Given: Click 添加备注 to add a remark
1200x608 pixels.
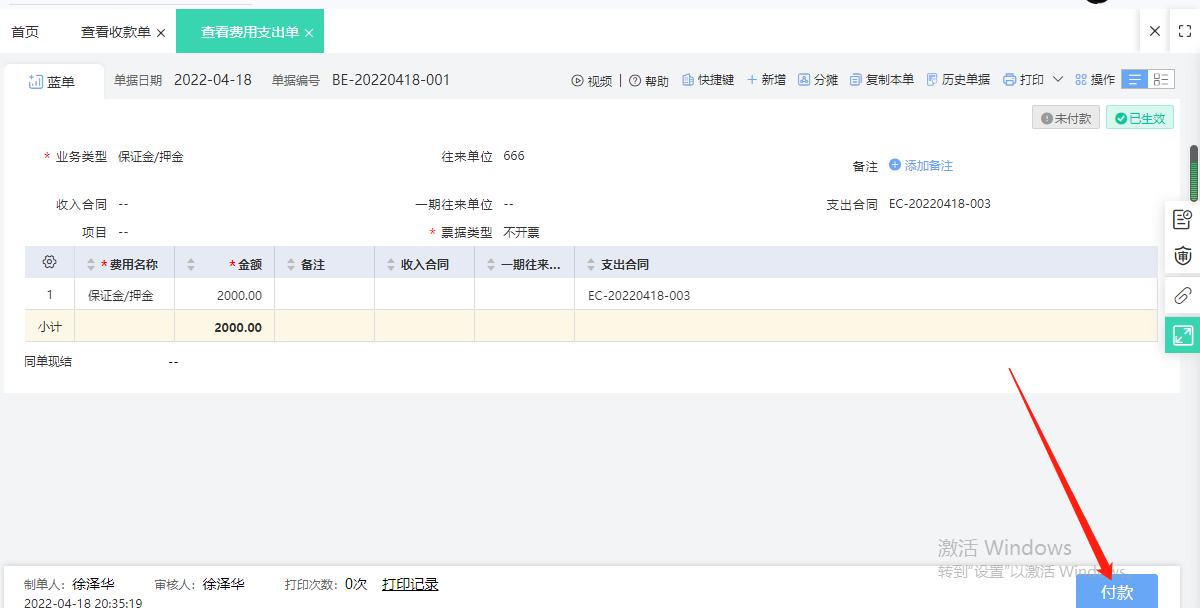Looking at the screenshot, I should tap(921, 165).
